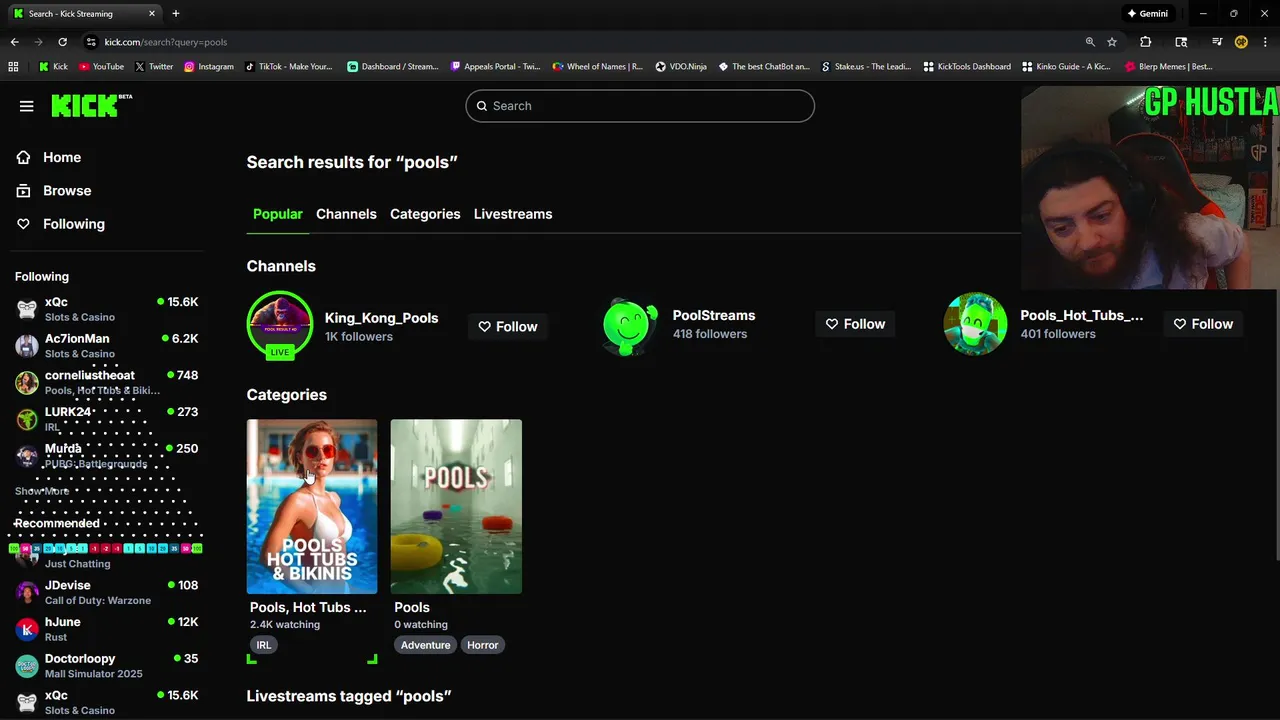Follow the PoolStreams channel
Image resolution: width=1280 pixels, height=720 pixels.
pos(855,324)
